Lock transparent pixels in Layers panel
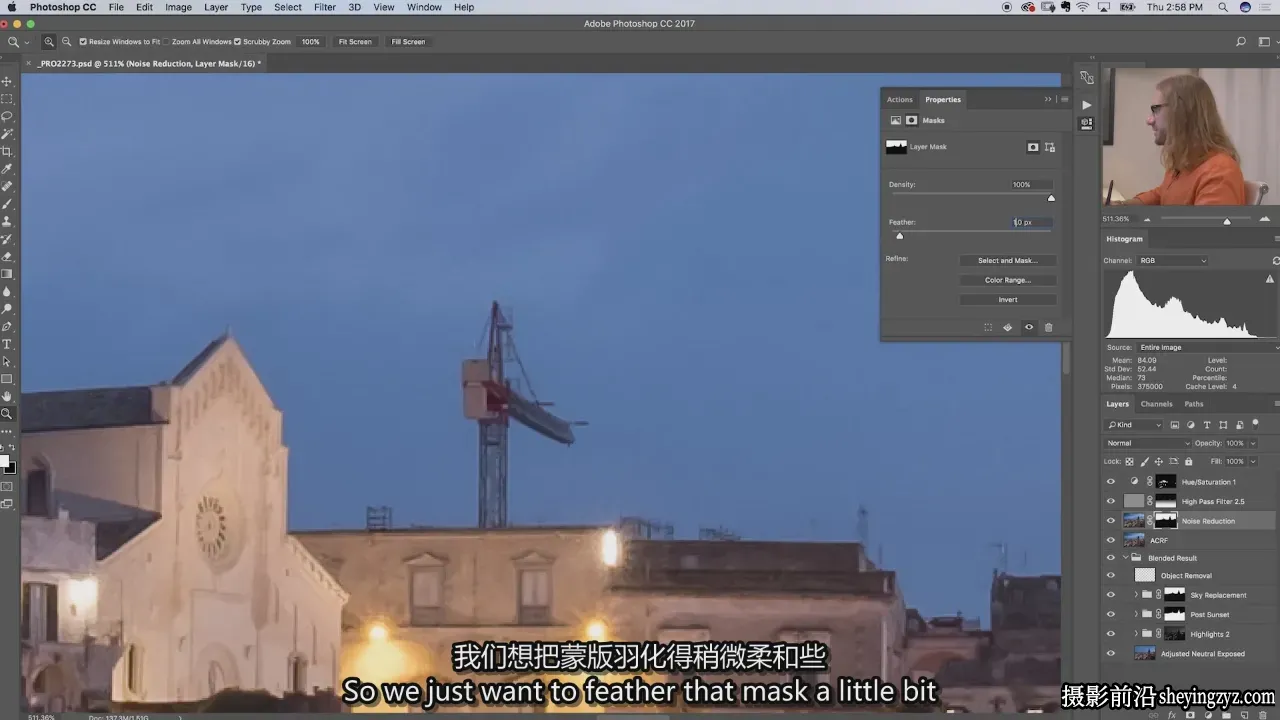Viewport: 1280px width, 720px height. 1130,462
